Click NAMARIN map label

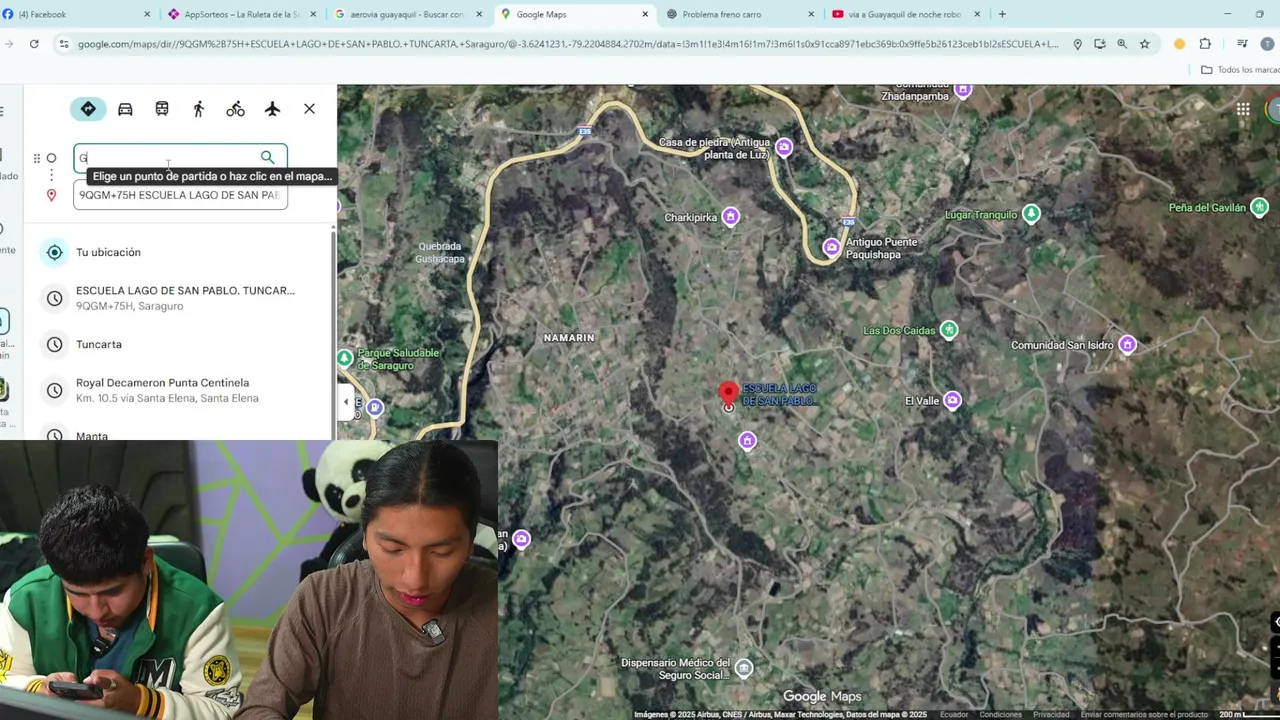(x=569, y=338)
